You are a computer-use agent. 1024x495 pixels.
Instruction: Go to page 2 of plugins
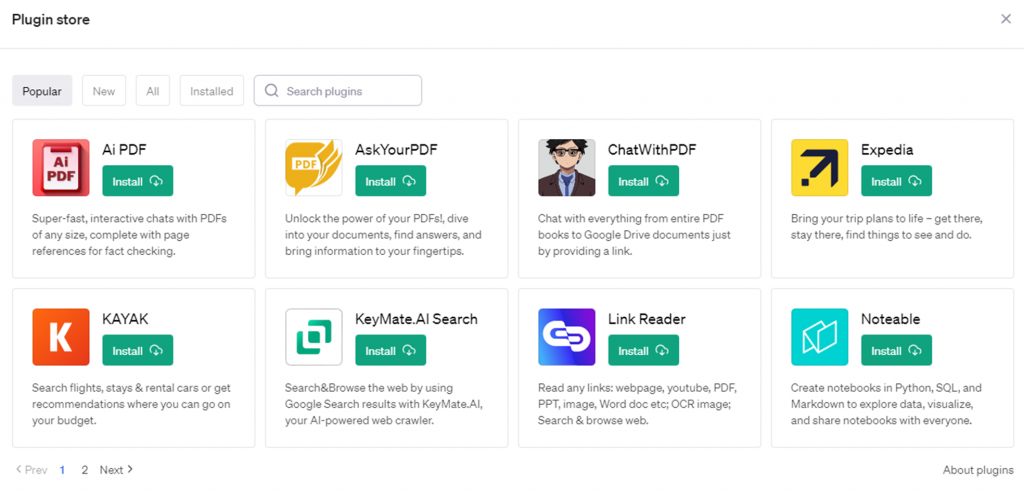tap(85, 470)
